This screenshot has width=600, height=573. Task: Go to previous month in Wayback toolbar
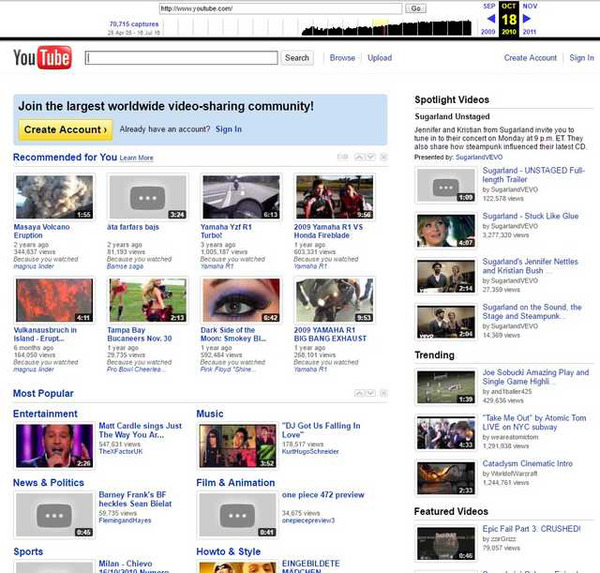tap(491, 18)
